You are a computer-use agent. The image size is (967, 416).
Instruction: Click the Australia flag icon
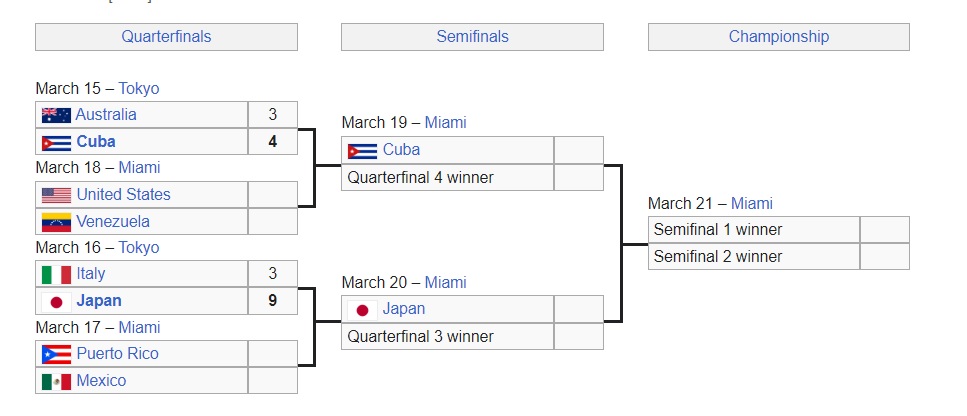(x=56, y=115)
